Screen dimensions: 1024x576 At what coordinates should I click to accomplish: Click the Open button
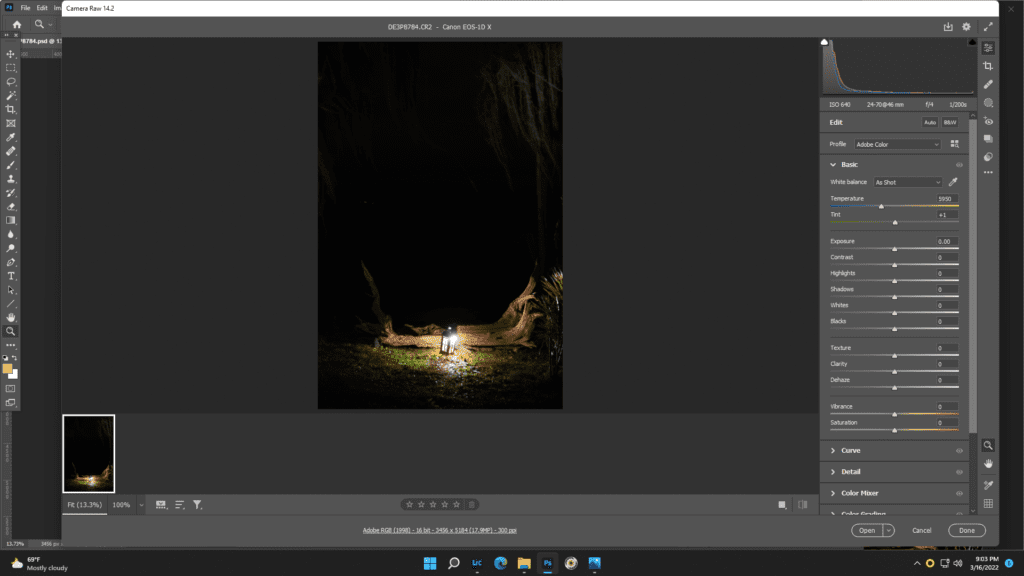coord(867,530)
